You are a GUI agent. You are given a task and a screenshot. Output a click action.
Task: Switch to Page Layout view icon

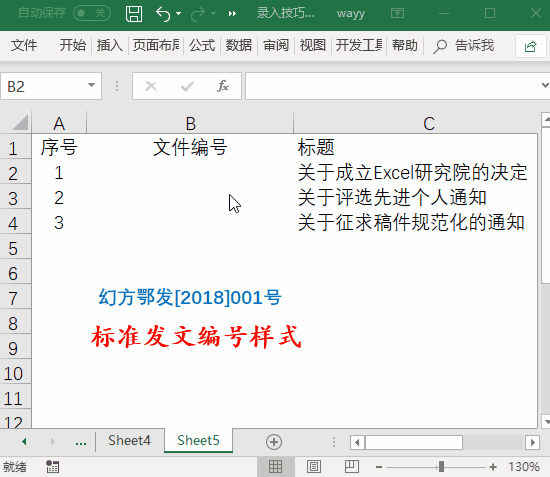(314, 467)
